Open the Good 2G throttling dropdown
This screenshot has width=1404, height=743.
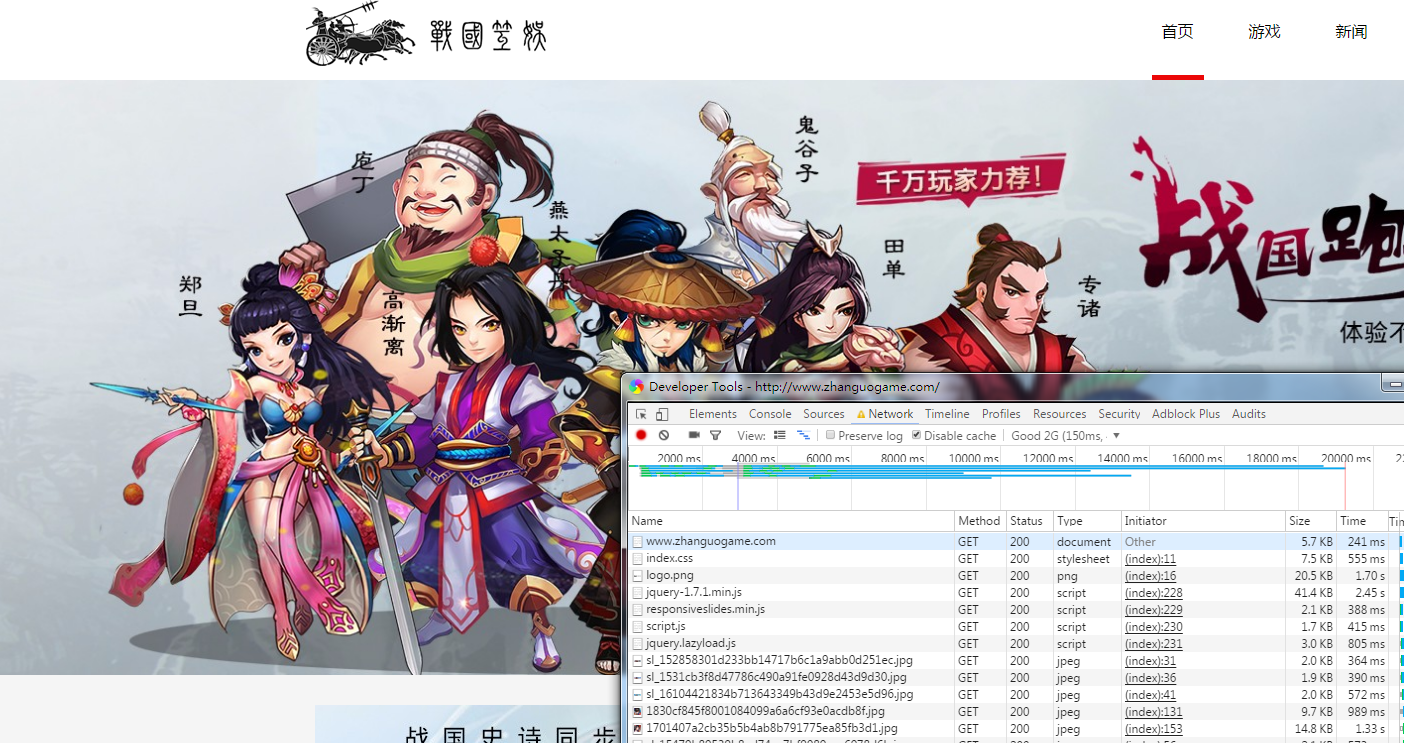[1066, 435]
